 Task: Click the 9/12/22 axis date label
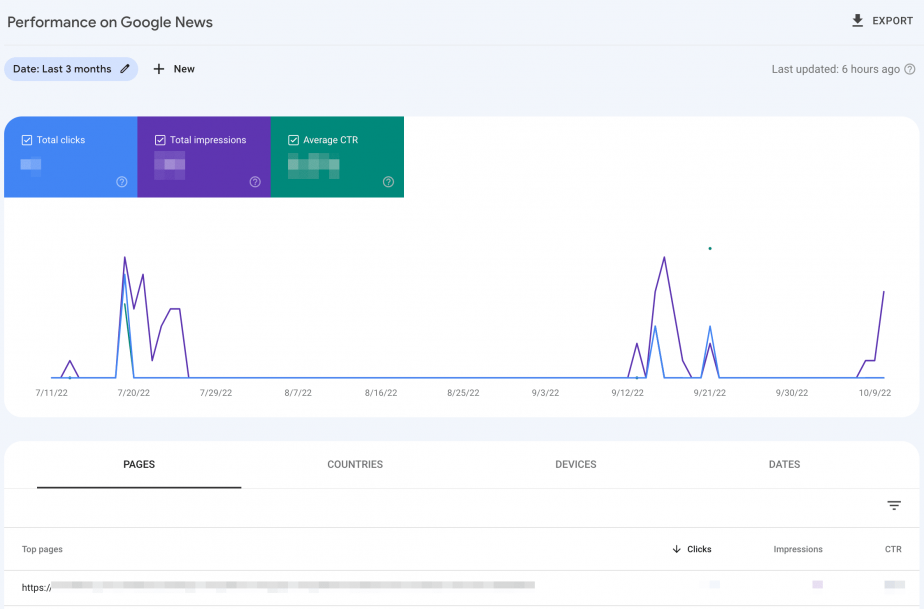coord(628,393)
